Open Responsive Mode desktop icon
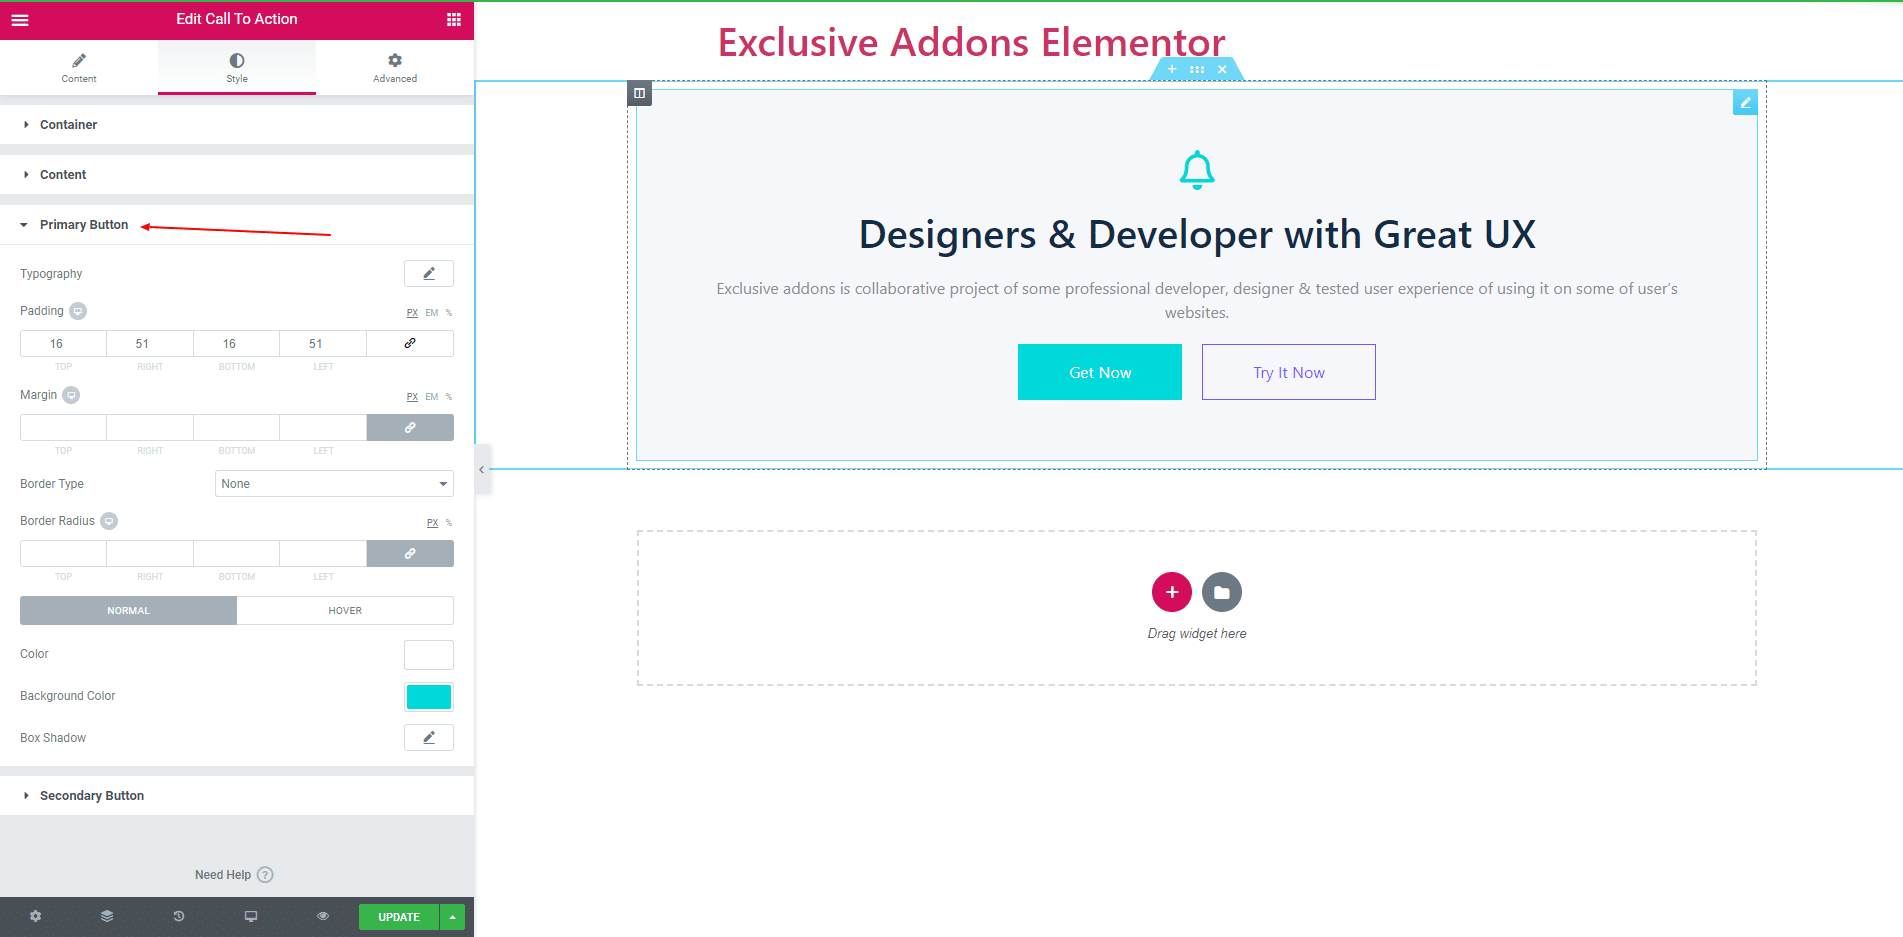The width and height of the screenshot is (1903, 937). tap(251, 917)
